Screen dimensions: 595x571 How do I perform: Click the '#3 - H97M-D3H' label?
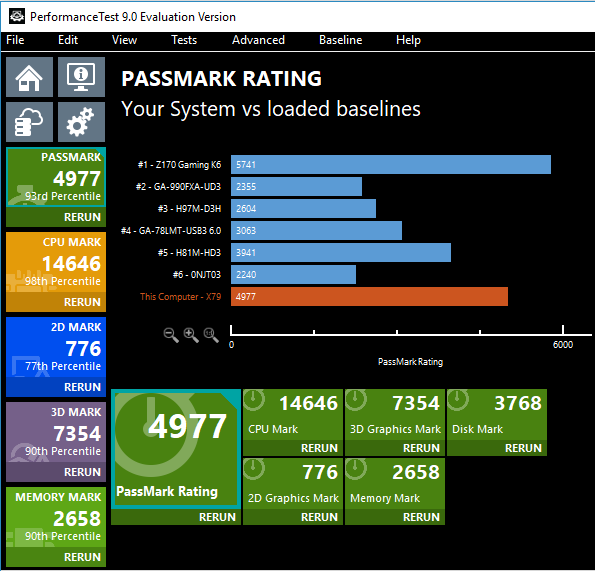pyautogui.click(x=189, y=209)
